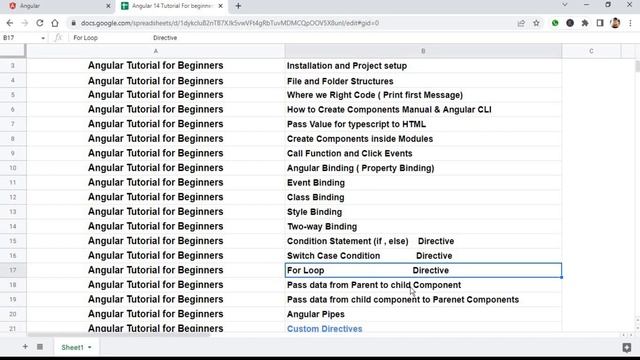640x360 pixels.
Task: Select column A cell in row 12
Action: point(156,197)
